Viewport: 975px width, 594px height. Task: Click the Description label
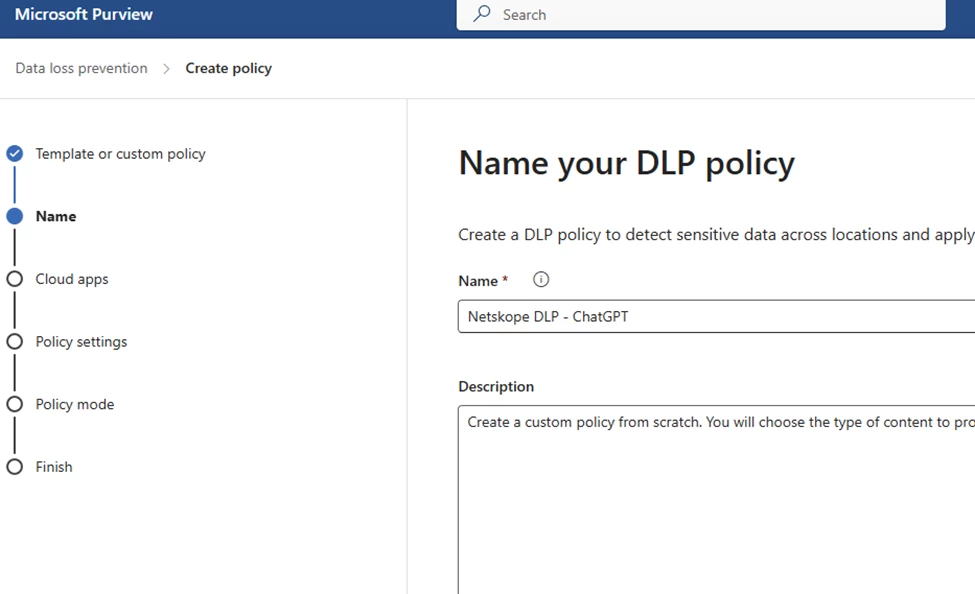[x=496, y=386]
